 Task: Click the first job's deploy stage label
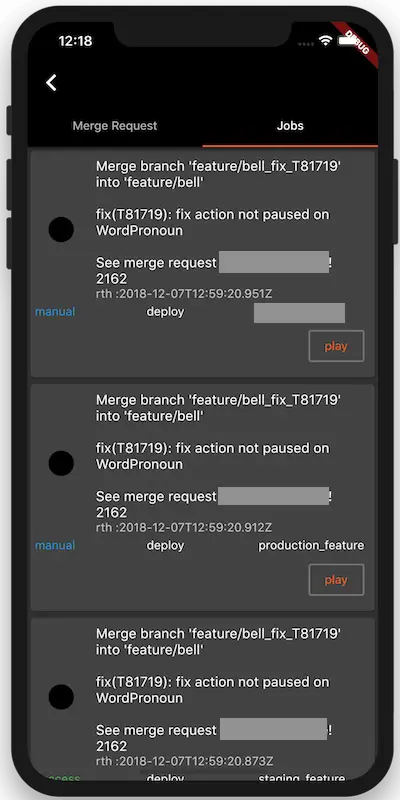pyautogui.click(x=165, y=312)
